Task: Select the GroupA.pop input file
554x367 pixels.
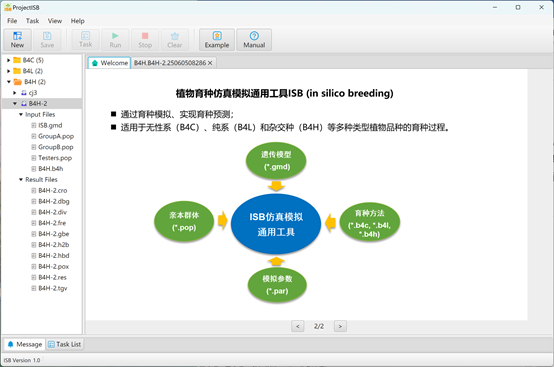Action: (56, 136)
